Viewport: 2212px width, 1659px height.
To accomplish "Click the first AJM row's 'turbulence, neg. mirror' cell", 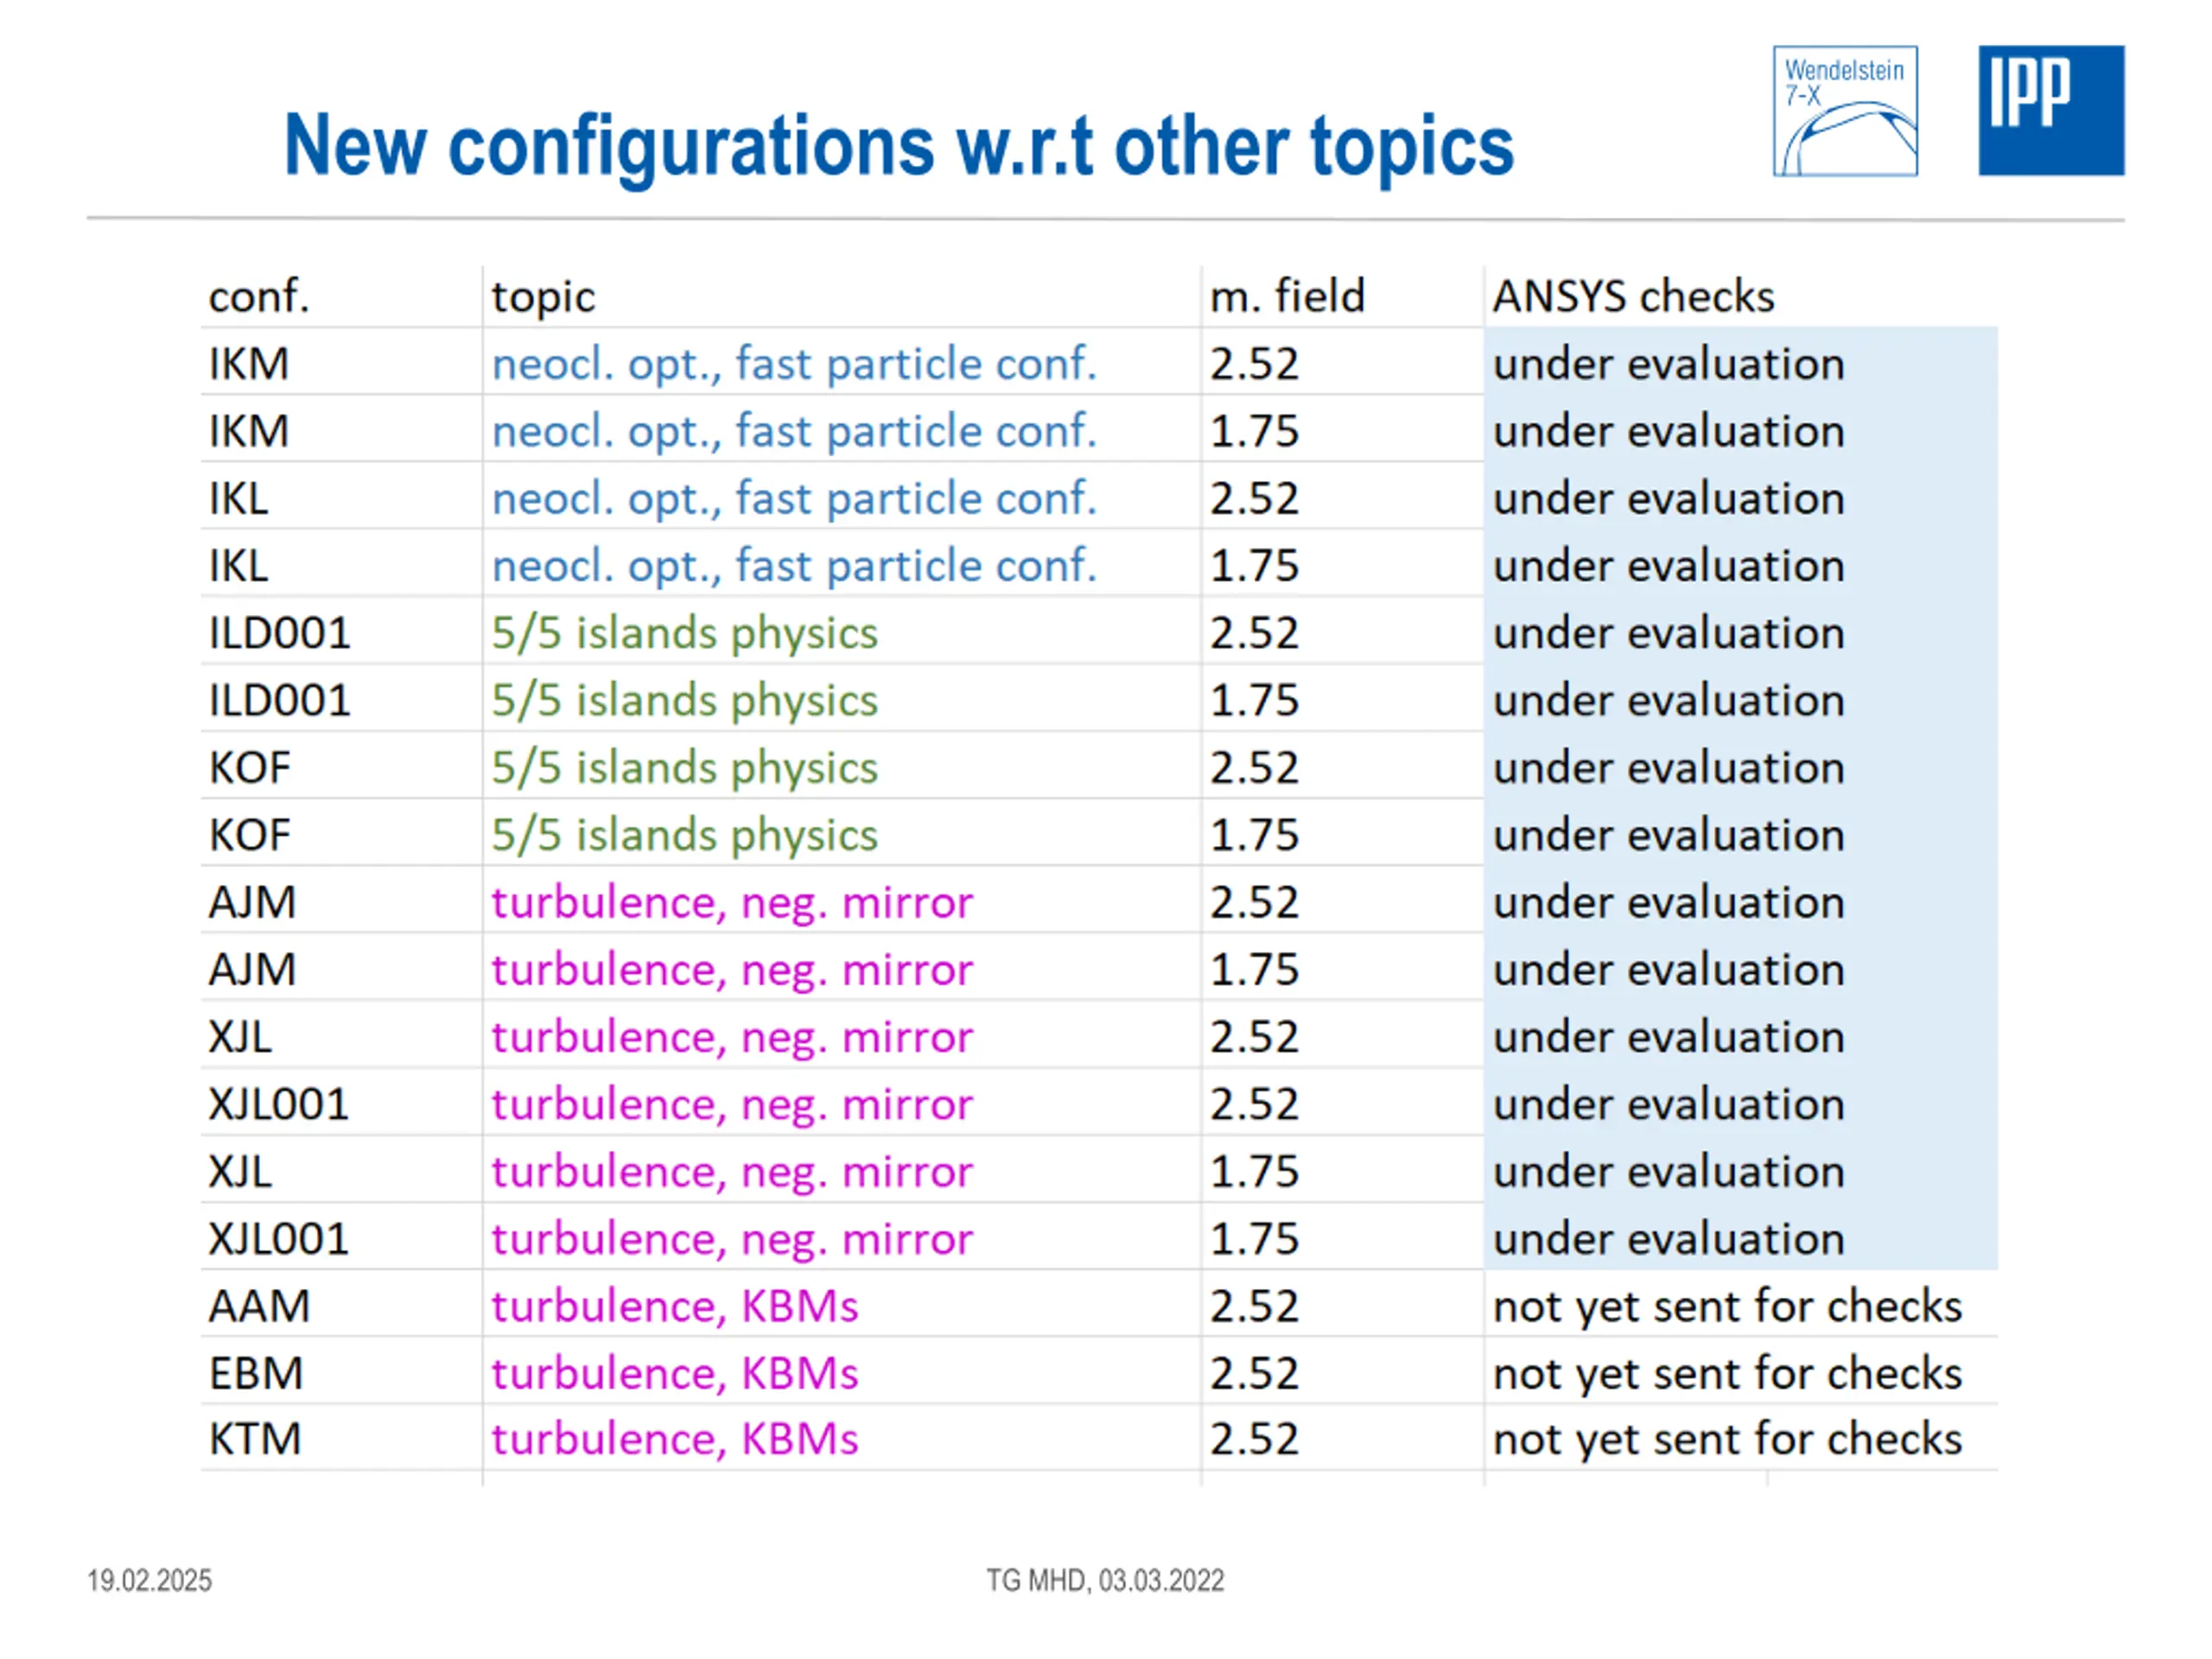I will (732, 902).
